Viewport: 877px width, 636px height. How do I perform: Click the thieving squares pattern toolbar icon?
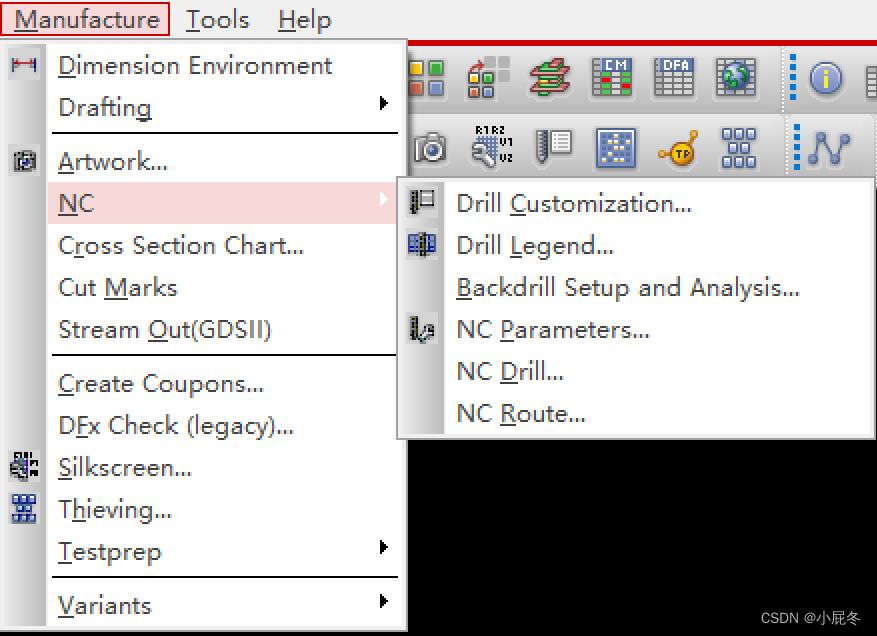pos(739,148)
